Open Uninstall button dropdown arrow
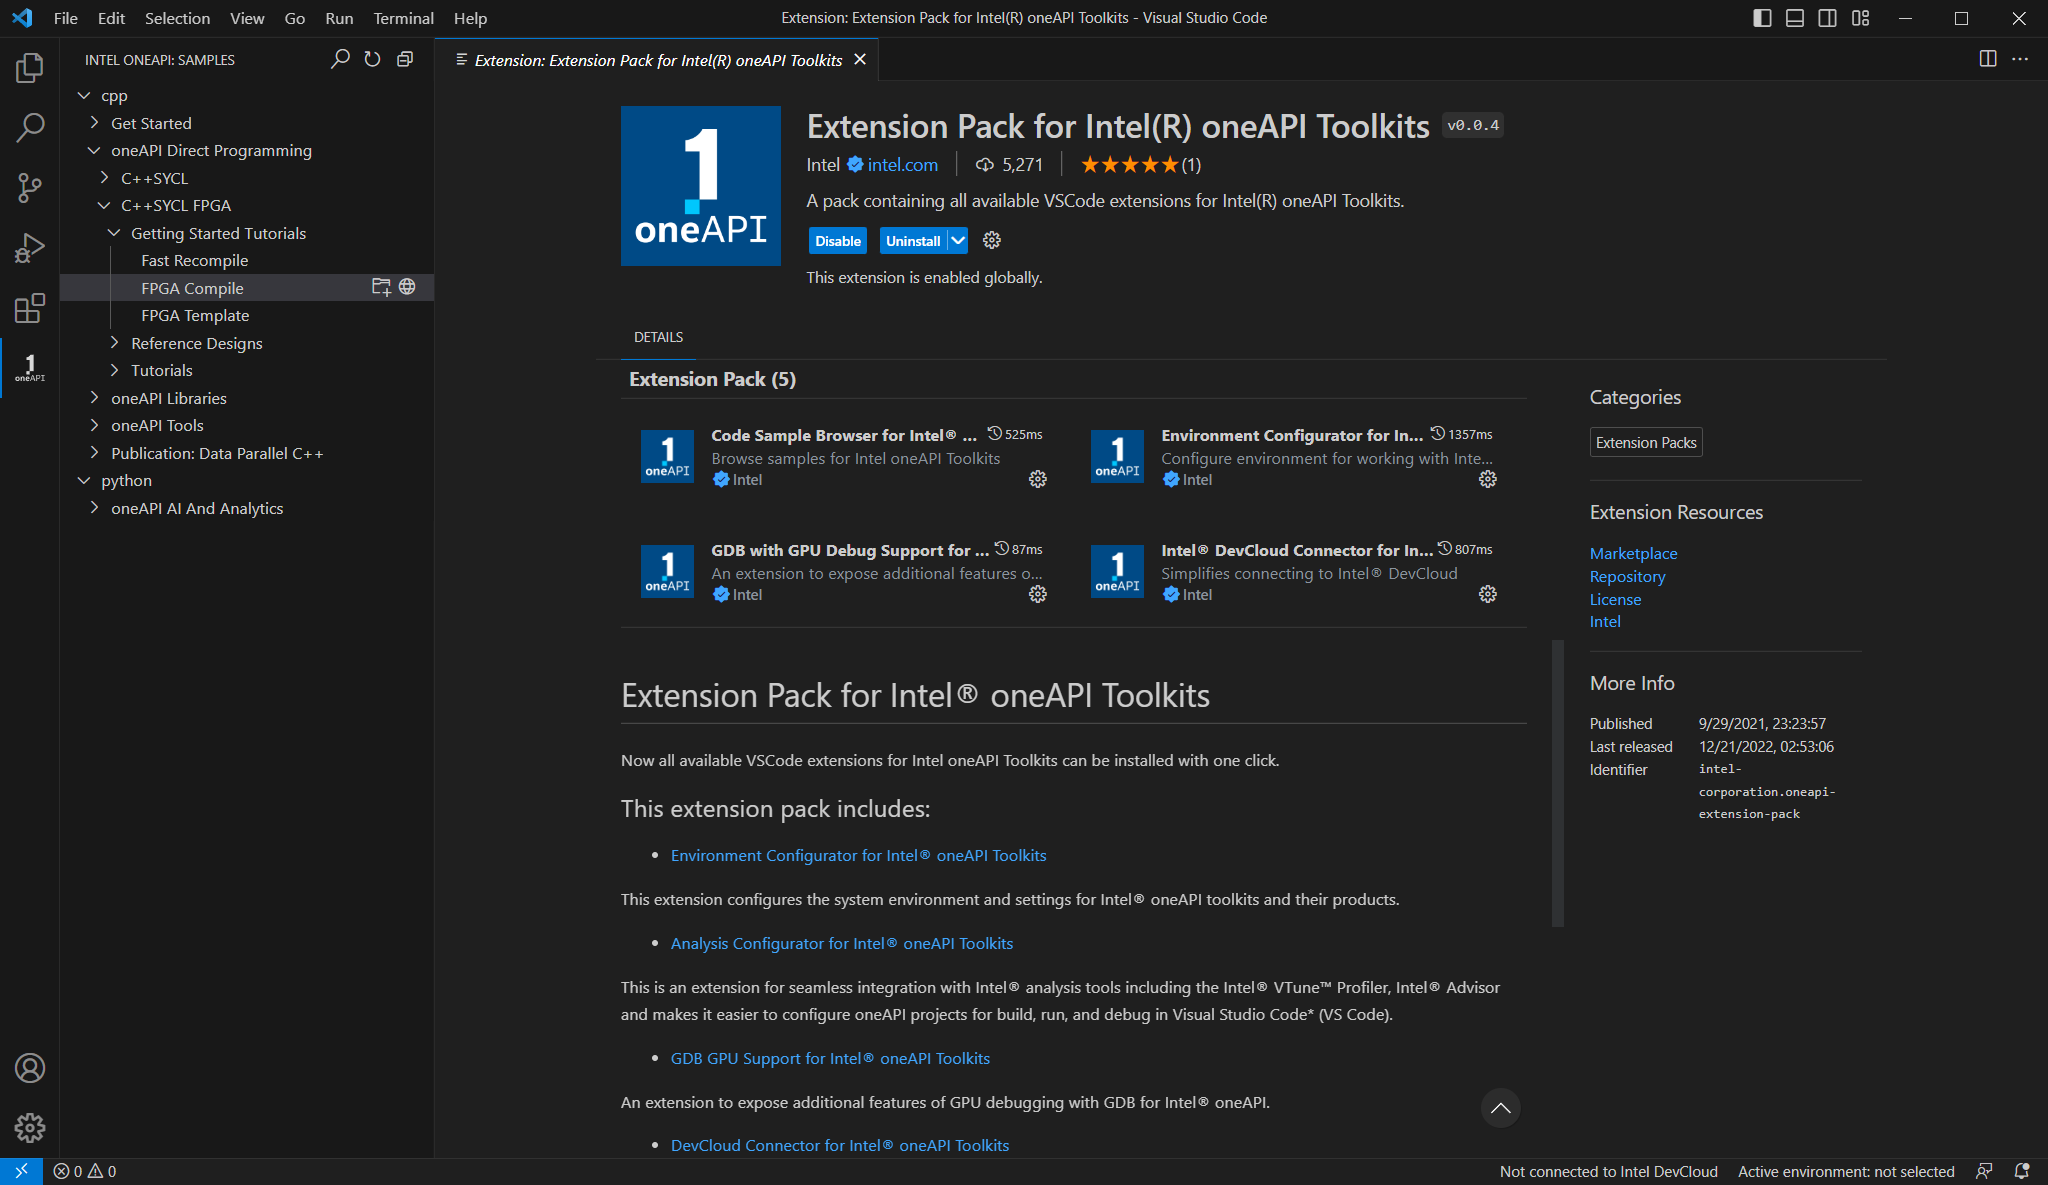Image resolution: width=2048 pixels, height=1185 pixels. tap(958, 240)
